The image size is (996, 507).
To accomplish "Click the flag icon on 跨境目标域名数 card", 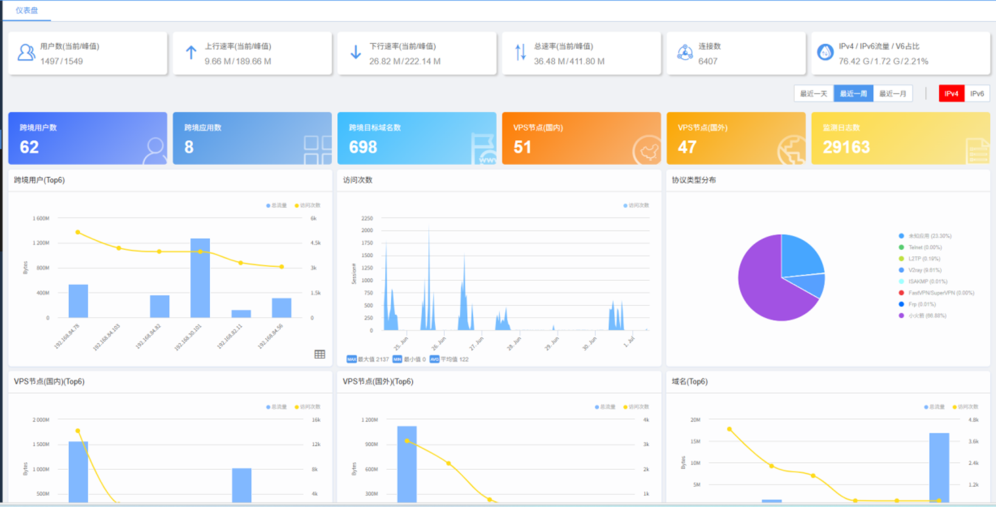I will (x=483, y=150).
